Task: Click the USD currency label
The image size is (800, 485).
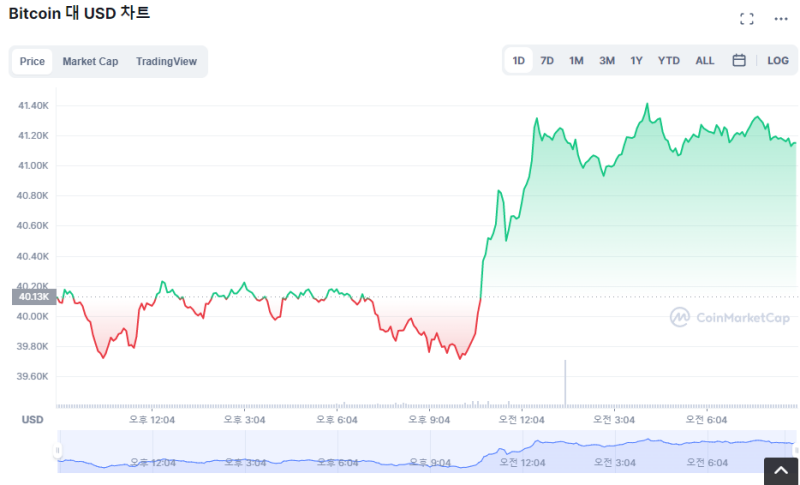Action: [x=32, y=420]
